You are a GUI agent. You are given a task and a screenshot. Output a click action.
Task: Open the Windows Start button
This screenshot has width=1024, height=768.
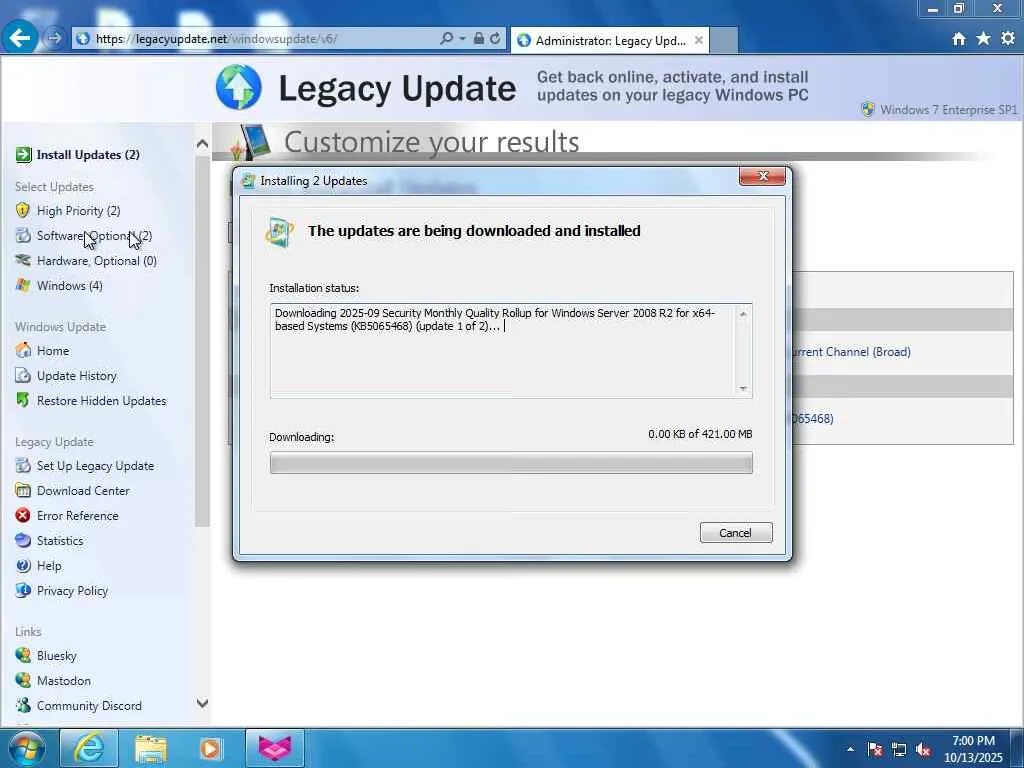[x=26, y=748]
